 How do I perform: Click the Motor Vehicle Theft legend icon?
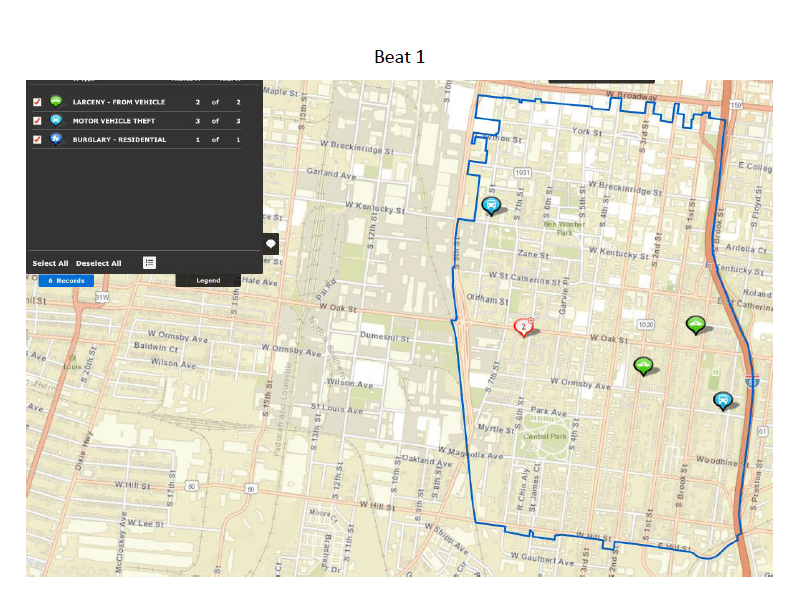tap(56, 120)
